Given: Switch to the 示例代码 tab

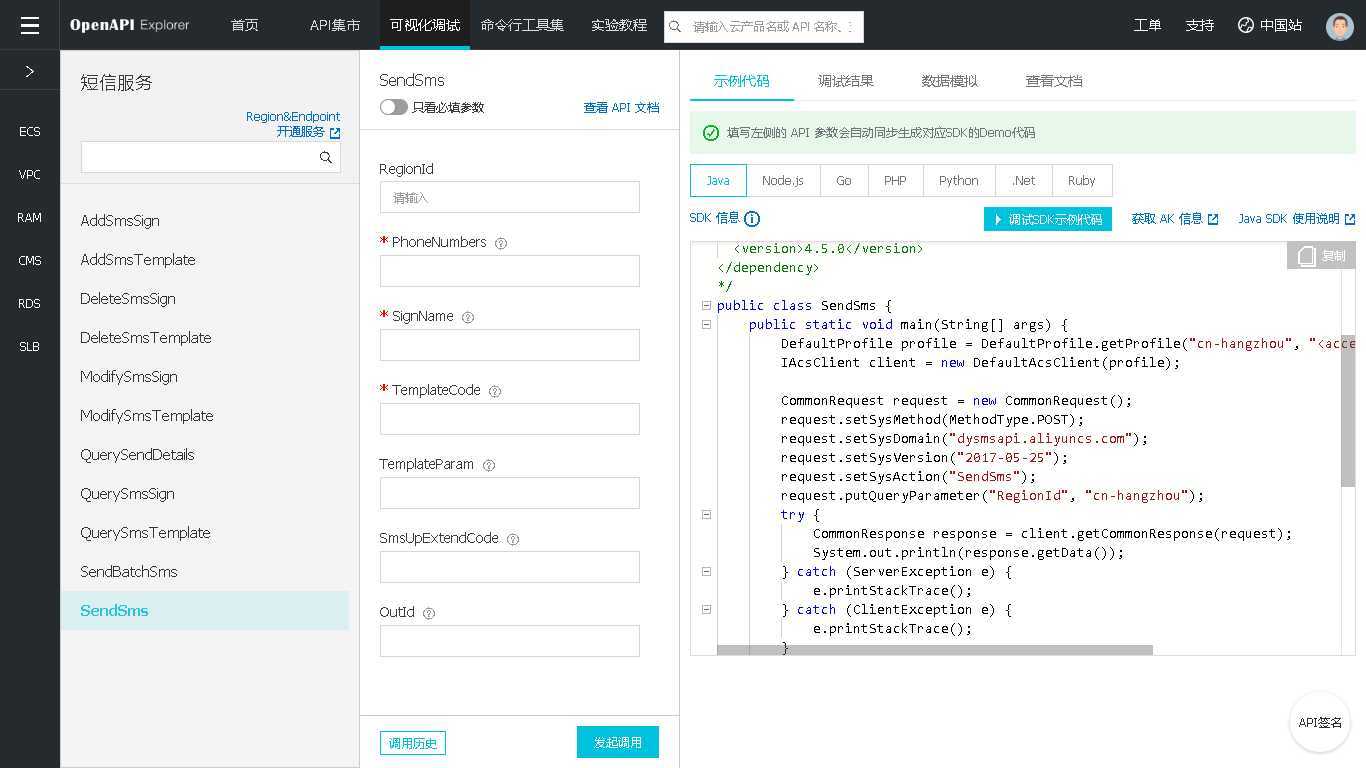Looking at the screenshot, I should [x=742, y=81].
